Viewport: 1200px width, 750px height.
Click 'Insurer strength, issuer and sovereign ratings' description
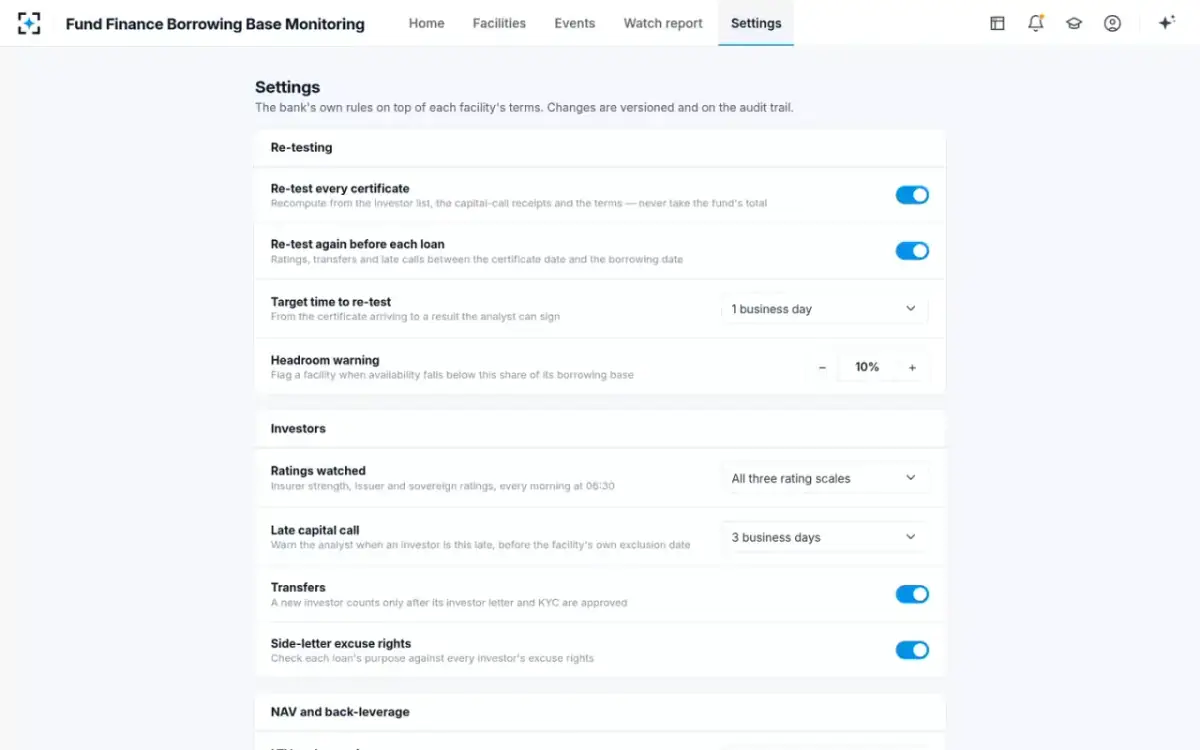(x=443, y=486)
